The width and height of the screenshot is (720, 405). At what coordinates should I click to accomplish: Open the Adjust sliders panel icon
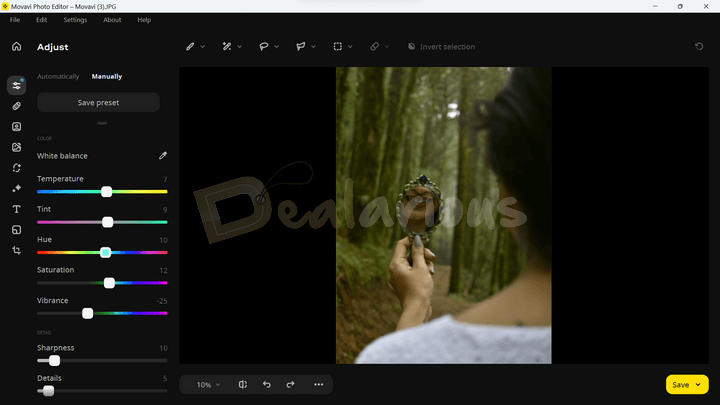point(17,85)
